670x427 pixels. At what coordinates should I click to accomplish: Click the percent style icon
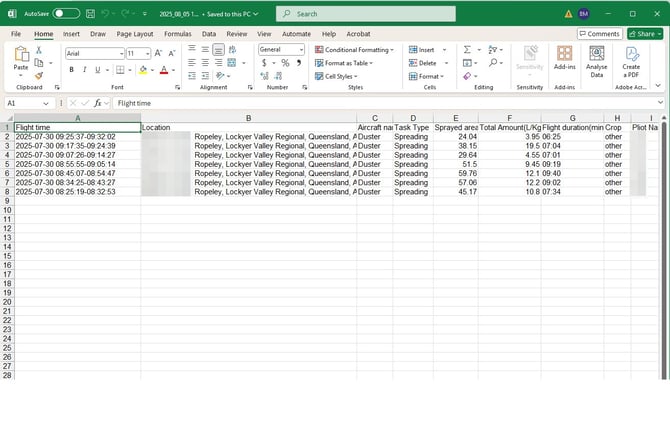(x=284, y=63)
